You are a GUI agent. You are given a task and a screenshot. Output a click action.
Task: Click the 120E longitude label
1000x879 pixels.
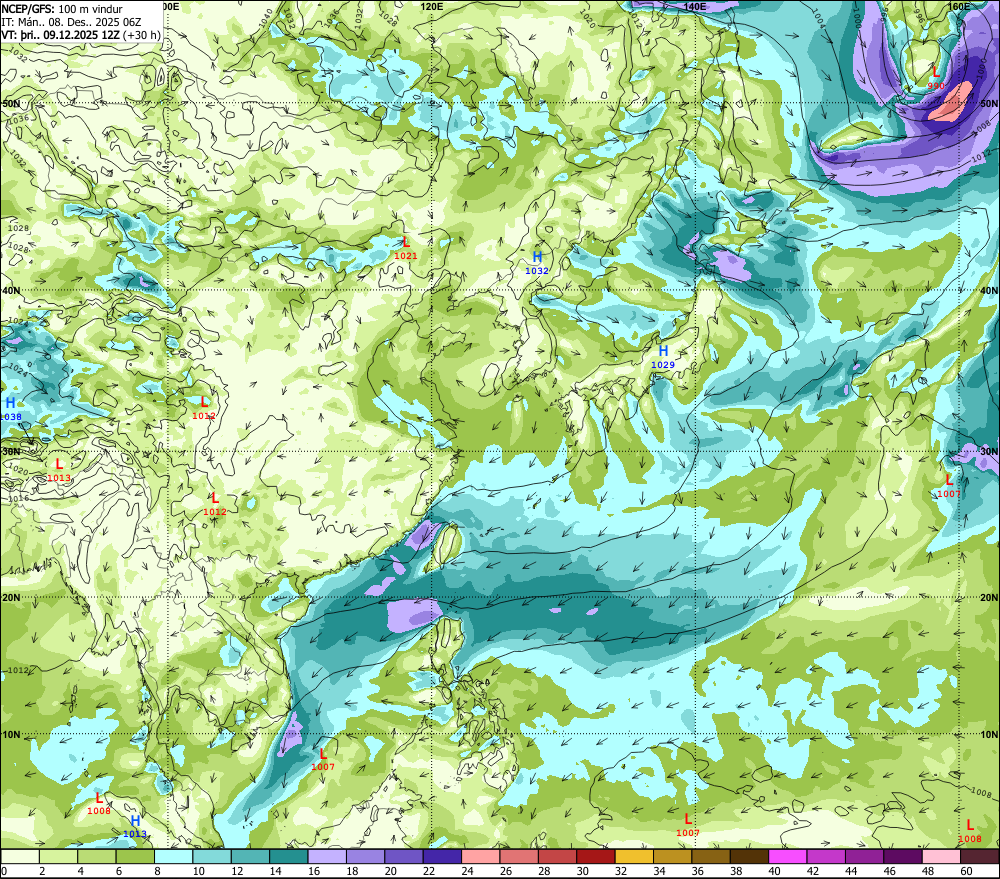tap(432, 6)
